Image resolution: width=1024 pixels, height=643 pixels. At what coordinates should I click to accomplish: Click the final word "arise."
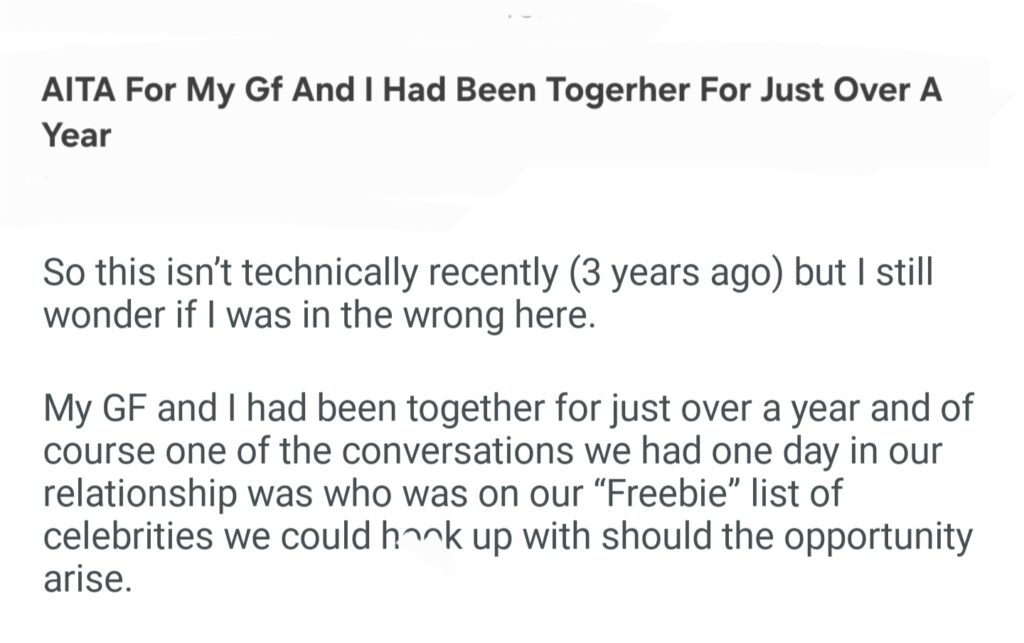pyautogui.click(x=87, y=579)
